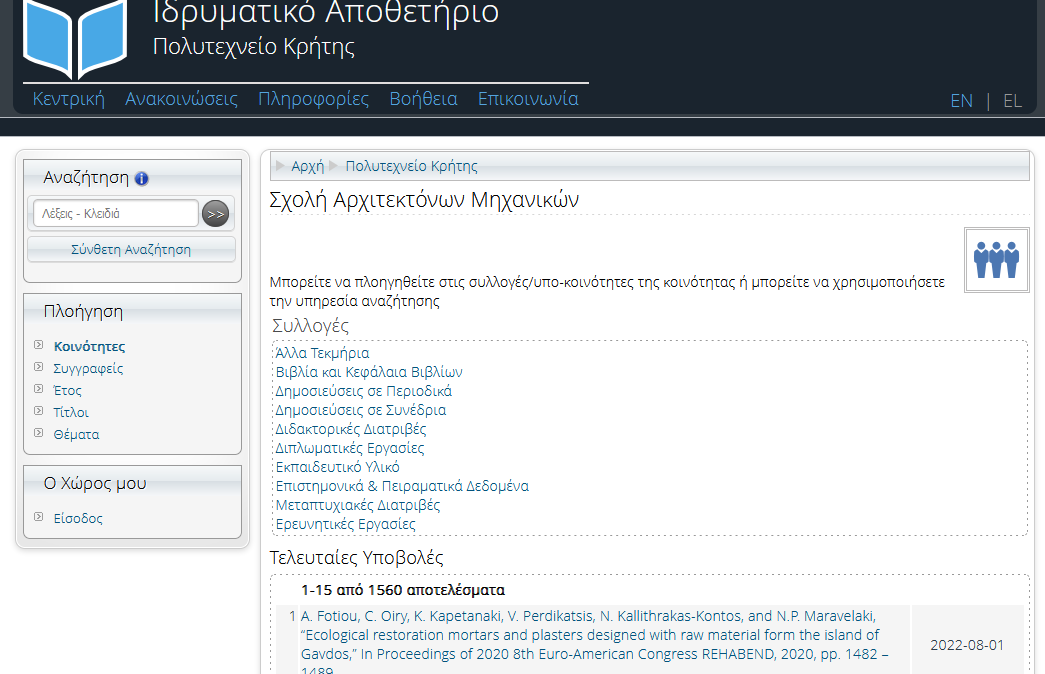Go to Αρχή breadcrumb

click(x=307, y=166)
